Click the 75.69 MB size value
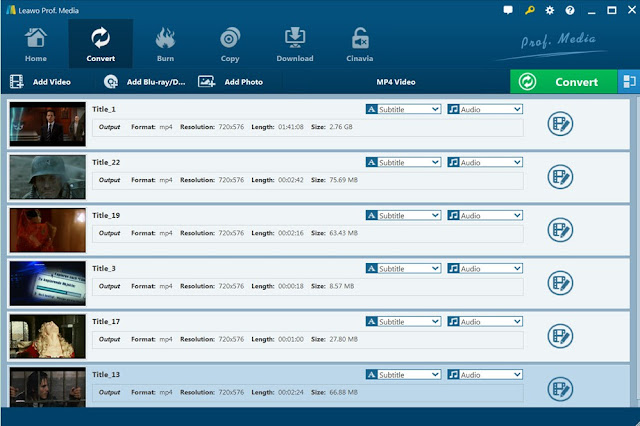The width and height of the screenshot is (640, 426). pos(343,180)
